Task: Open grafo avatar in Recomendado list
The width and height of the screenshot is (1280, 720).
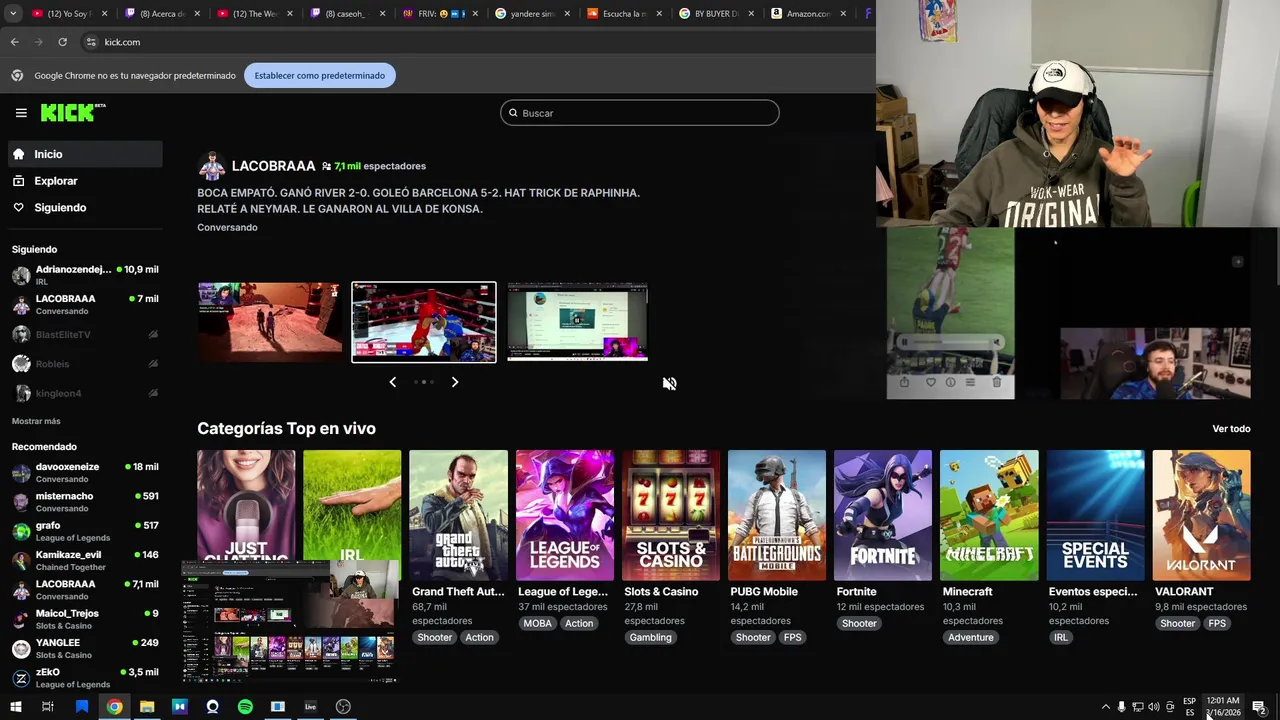Action: click(21, 531)
